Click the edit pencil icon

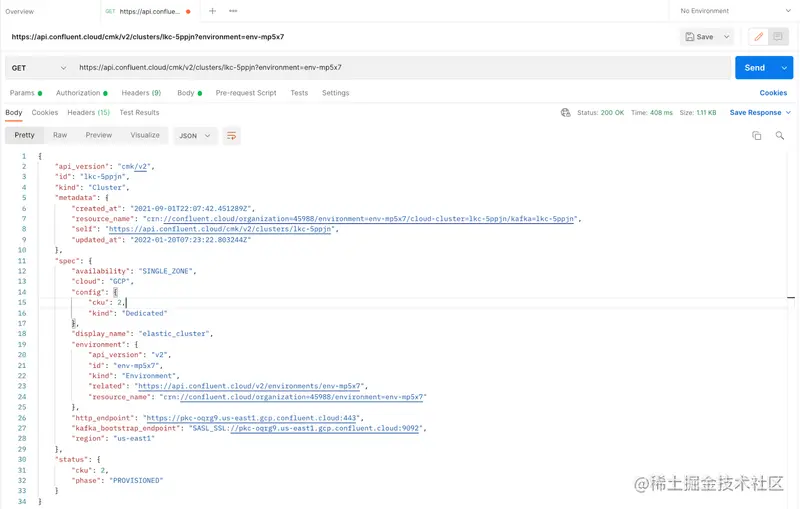tap(759, 37)
